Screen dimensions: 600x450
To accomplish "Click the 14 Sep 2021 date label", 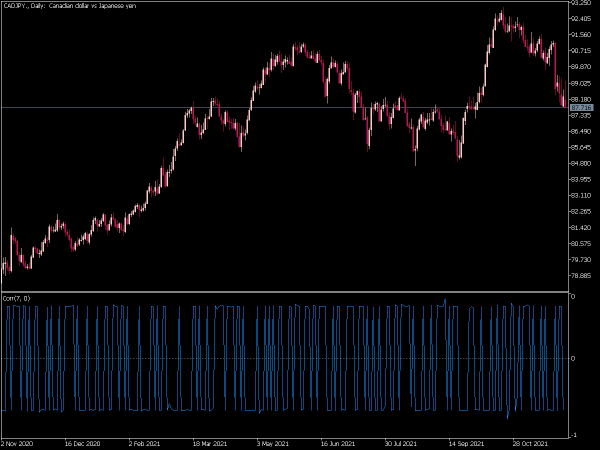I will 466,444.
